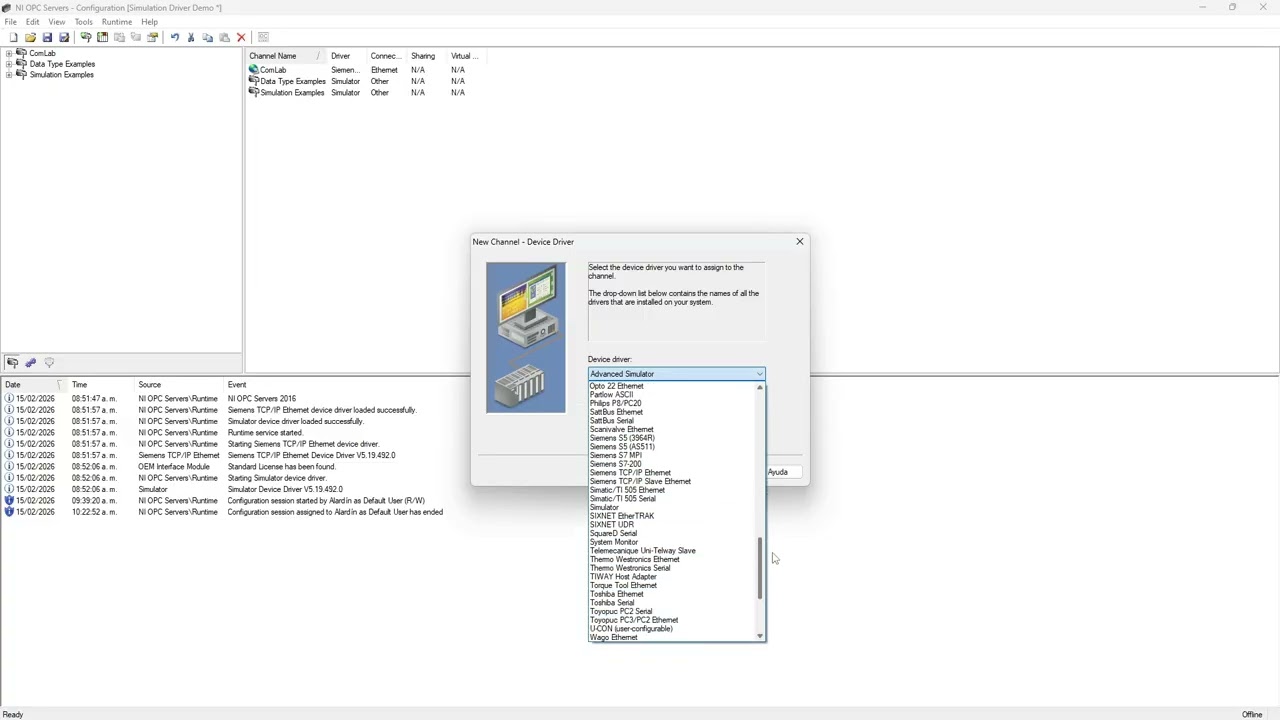1280x720 pixels.
Task: Click the Copy toolbar icon
Action: click(207, 38)
